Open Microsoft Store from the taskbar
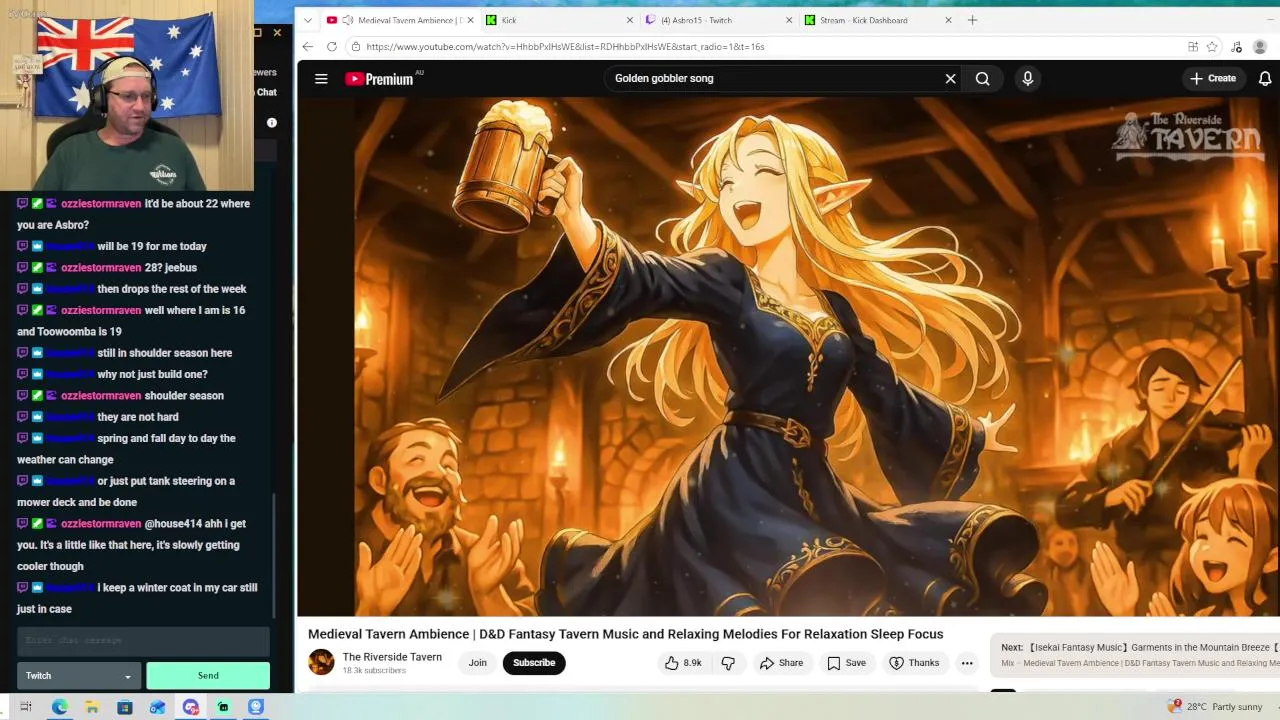Image resolution: width=1280 pixels, height=720 pixels. click(125, 707)
